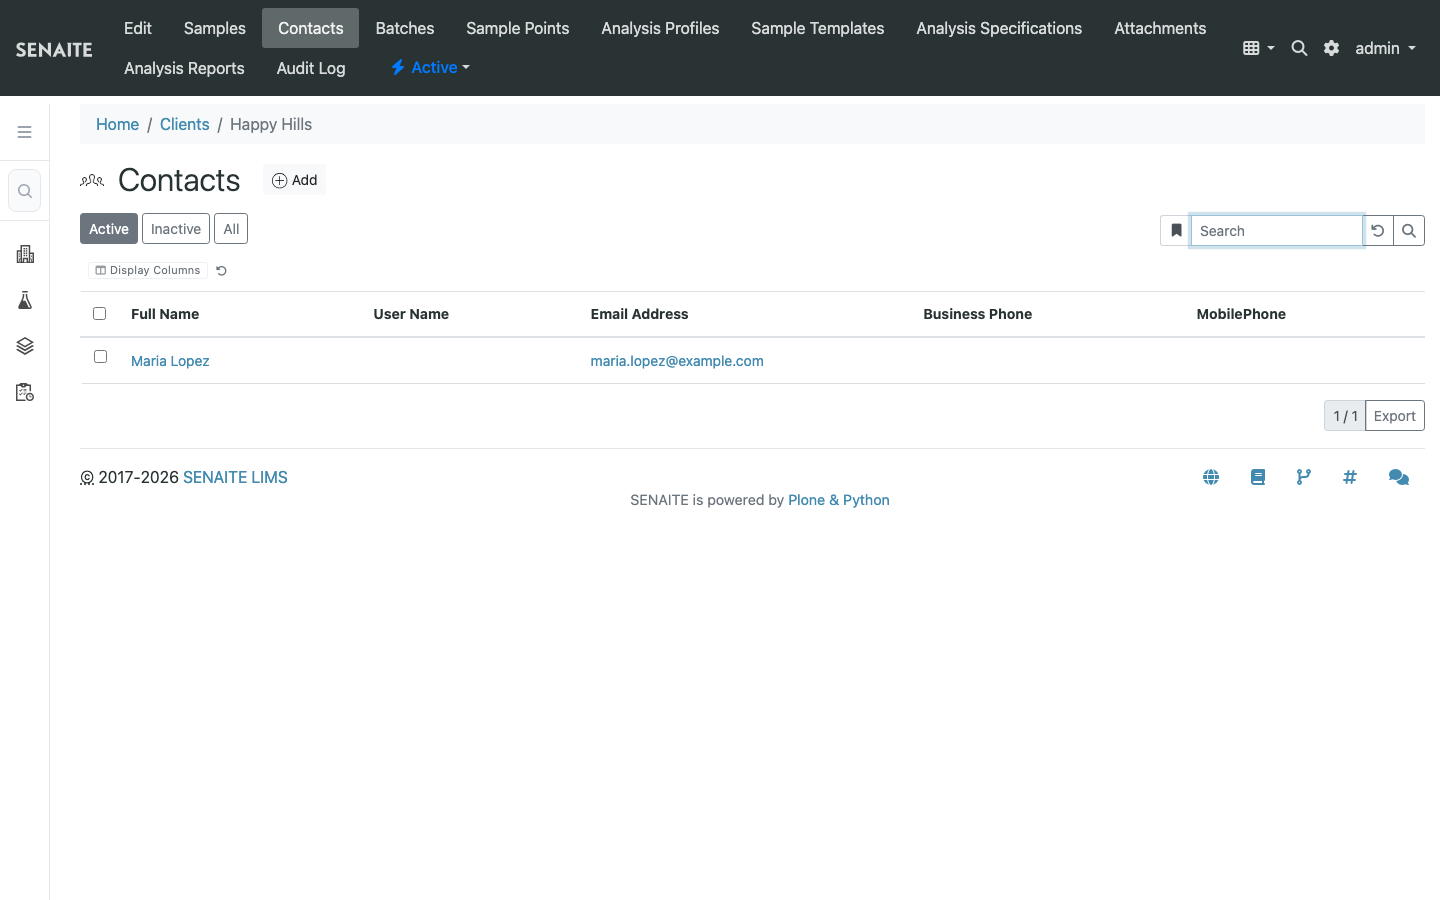Reset display columns with the small undo icon
This screenshot has height=900, width=1440.
222,271
